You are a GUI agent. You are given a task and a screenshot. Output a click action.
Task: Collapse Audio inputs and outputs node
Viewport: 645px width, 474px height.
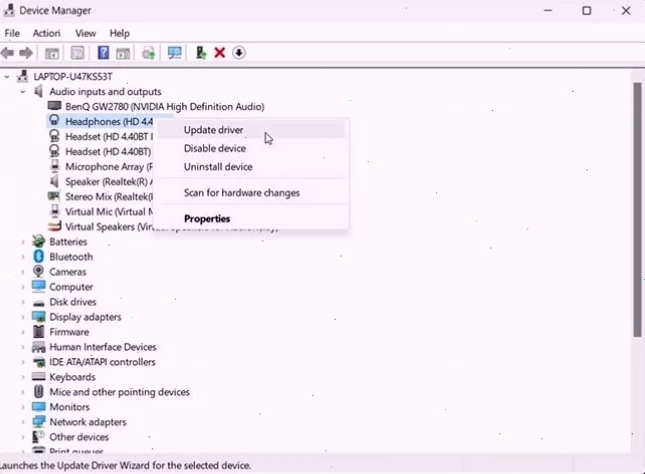(x=23, y=92)
